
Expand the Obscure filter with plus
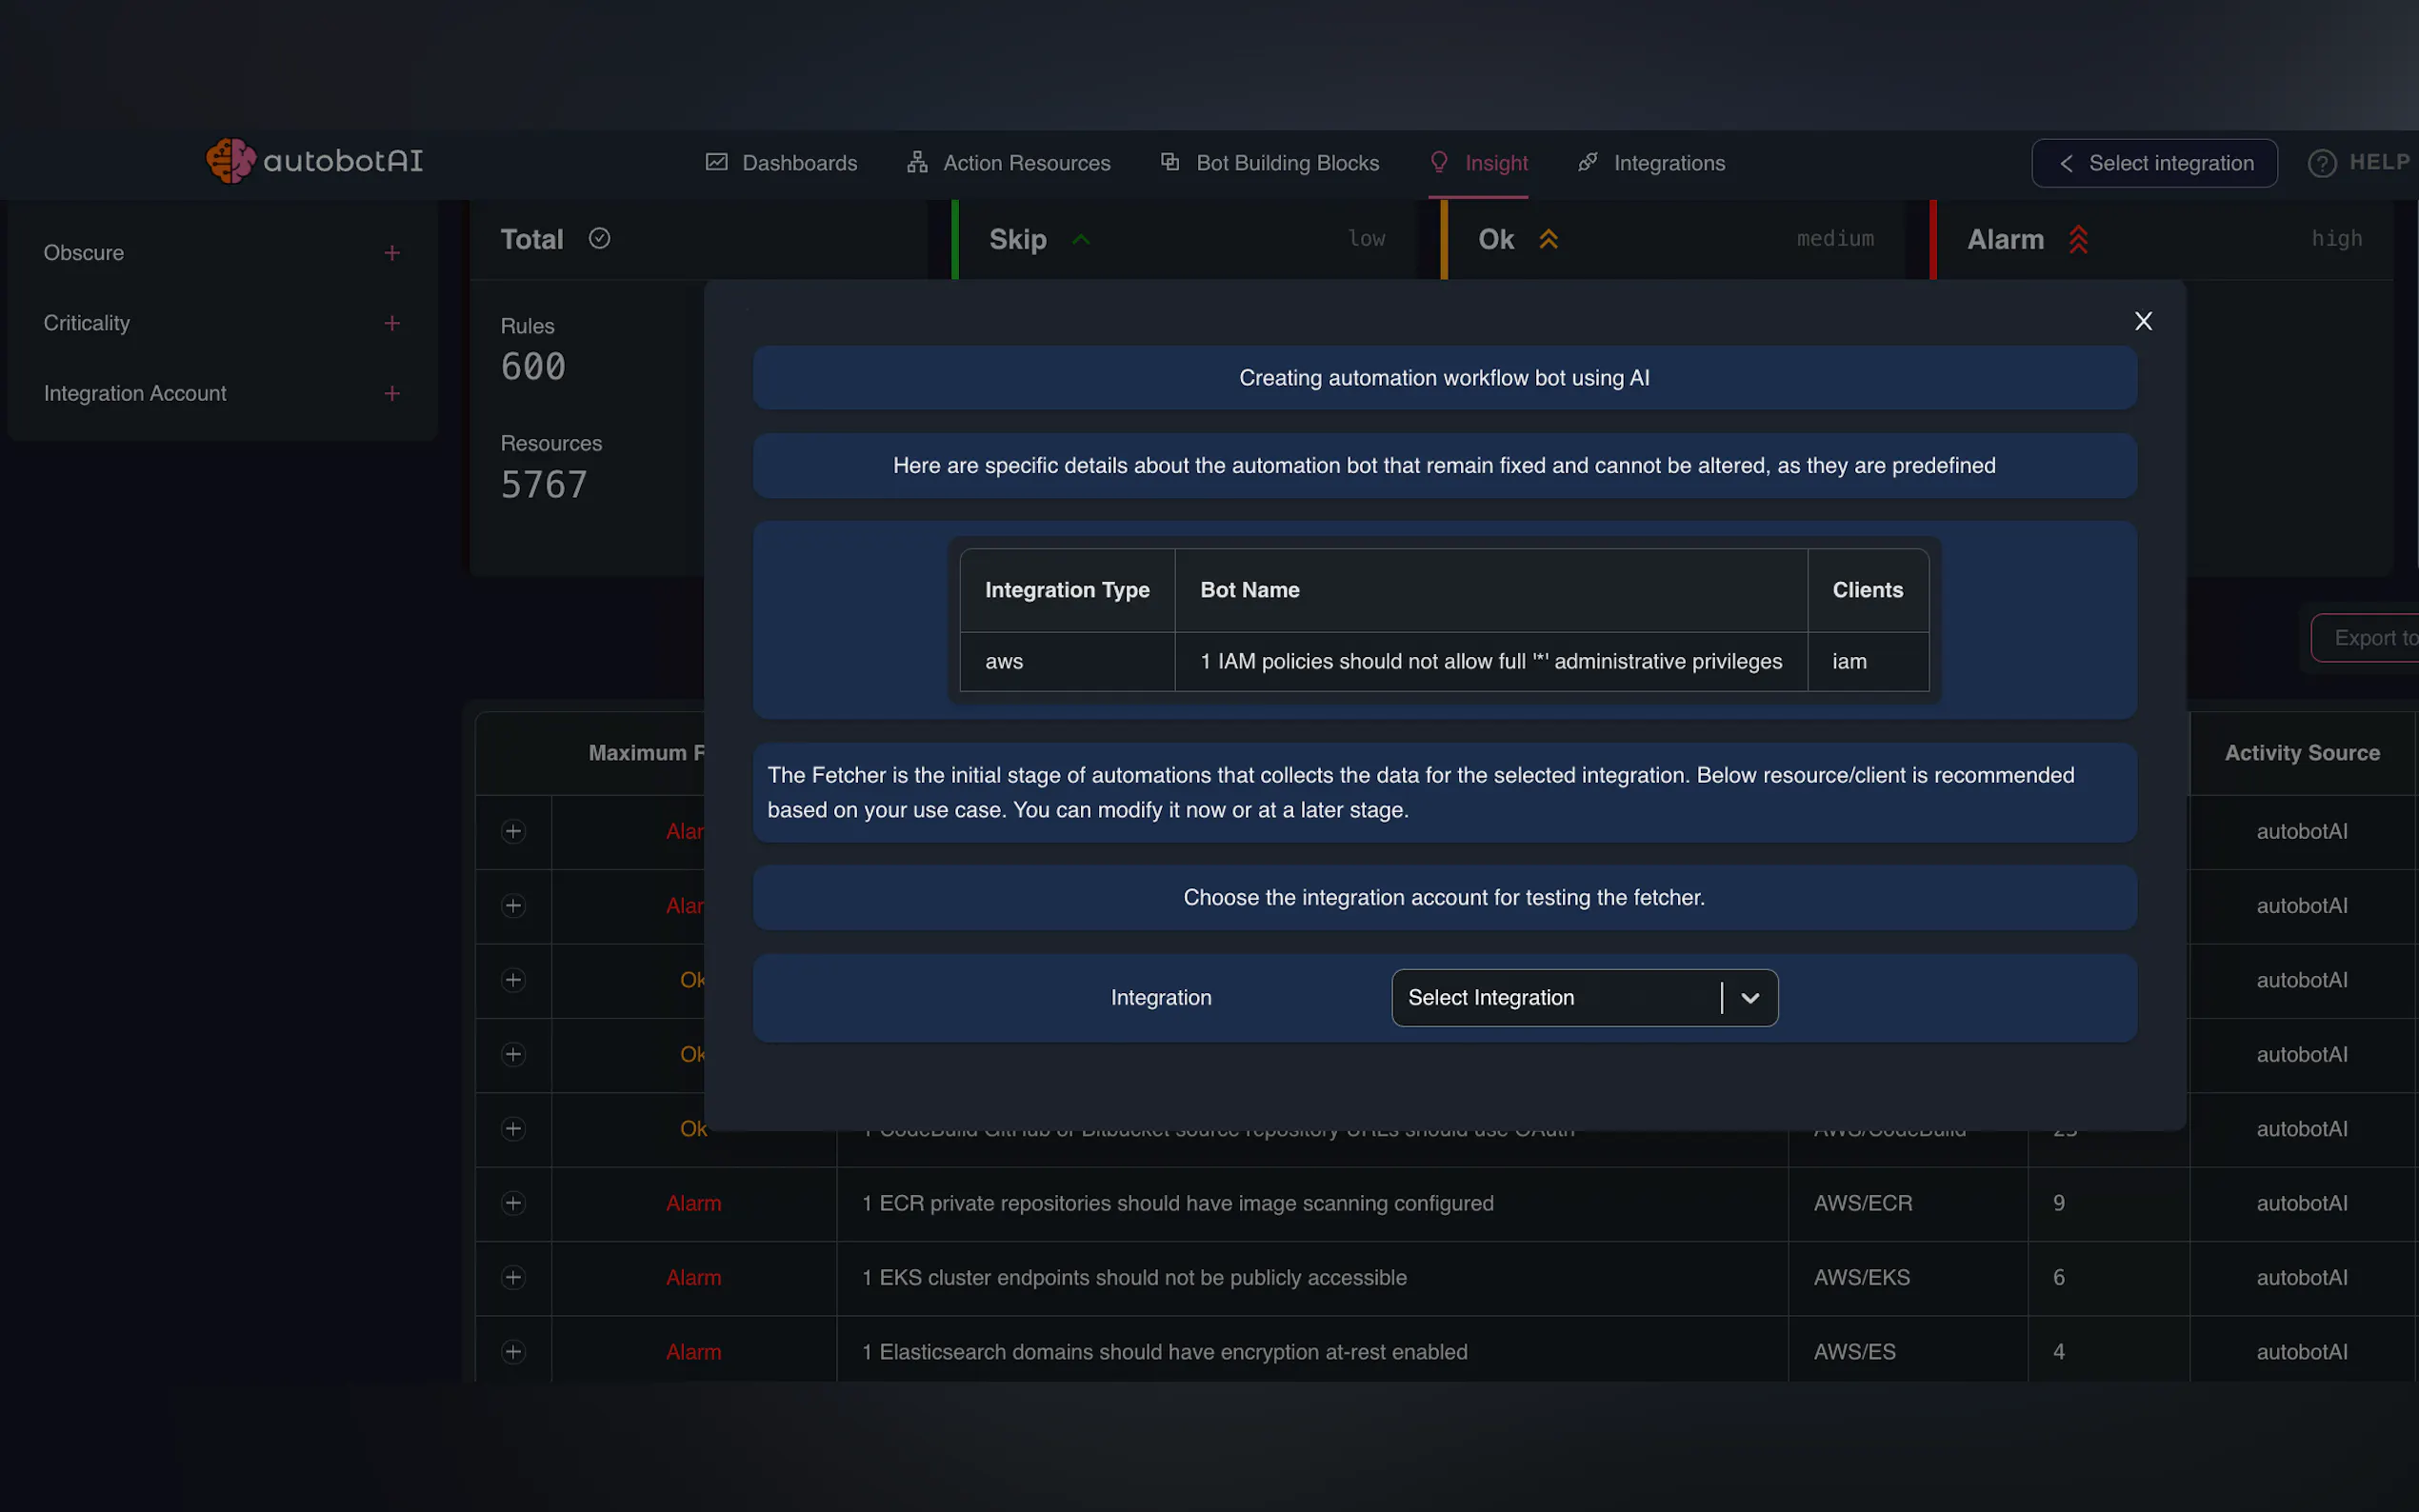pyautogui.click(x=392, y=253)
